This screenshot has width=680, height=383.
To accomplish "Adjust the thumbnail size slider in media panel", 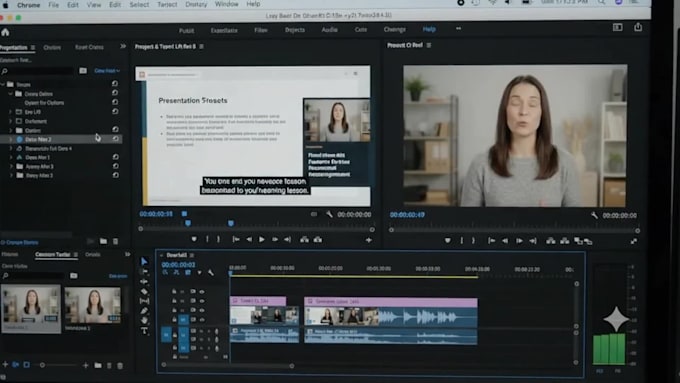I will [x=42, y=365].
